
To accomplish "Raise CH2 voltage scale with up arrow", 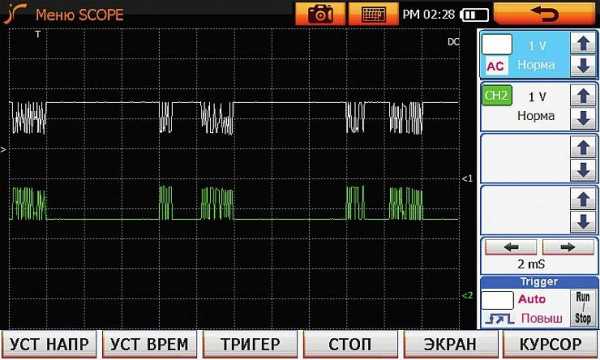I will tap(583, 96).
